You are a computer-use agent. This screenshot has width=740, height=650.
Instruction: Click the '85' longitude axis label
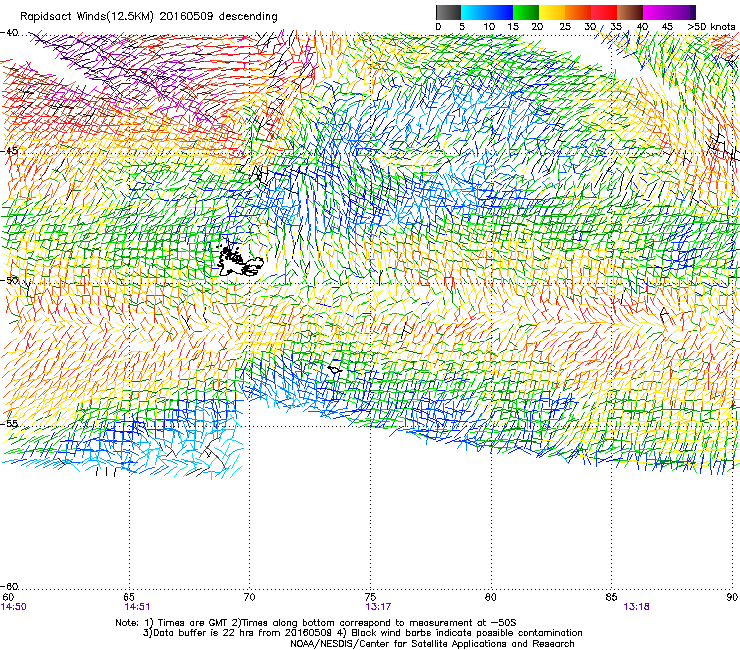click(611, 597)
